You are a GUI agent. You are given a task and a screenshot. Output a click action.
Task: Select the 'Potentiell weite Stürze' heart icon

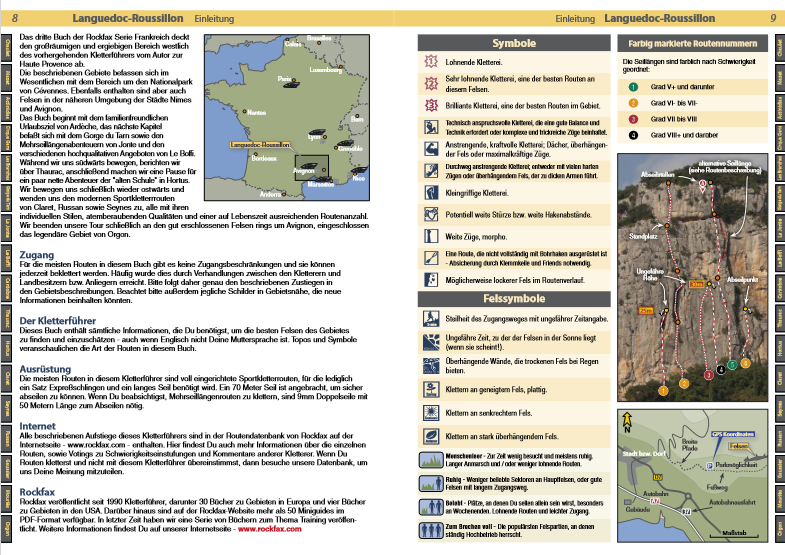(431, 214)
